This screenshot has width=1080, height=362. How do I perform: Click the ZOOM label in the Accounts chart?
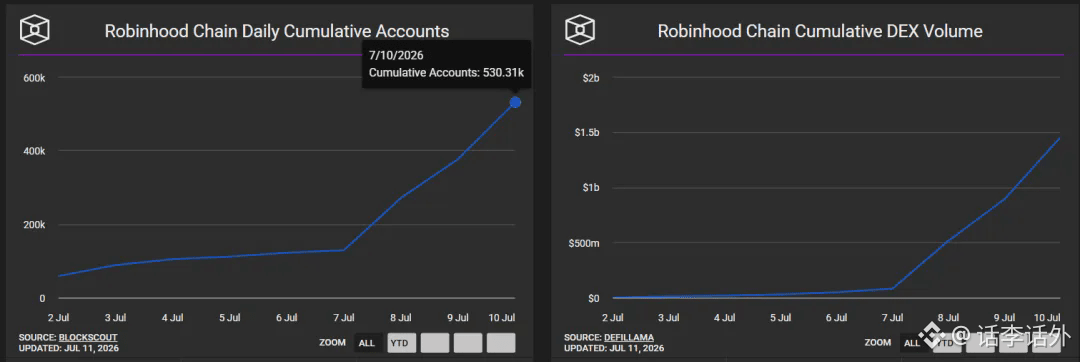click(x=332, y=342)
